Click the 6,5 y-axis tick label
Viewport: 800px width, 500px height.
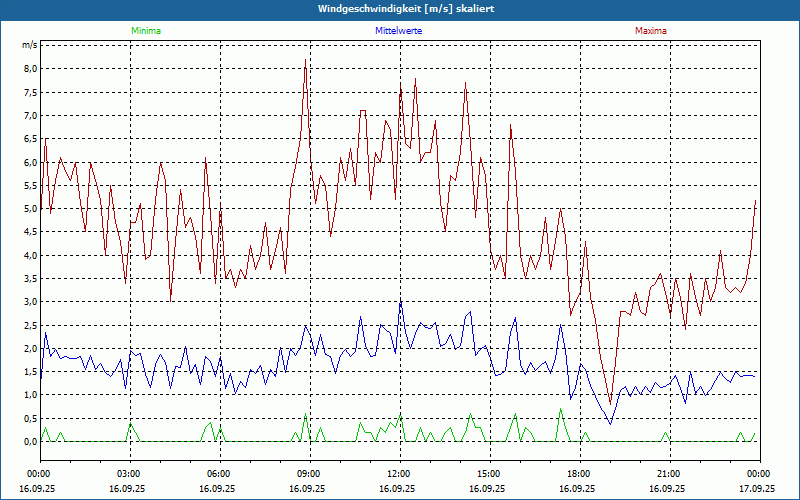tap(31, 139)
